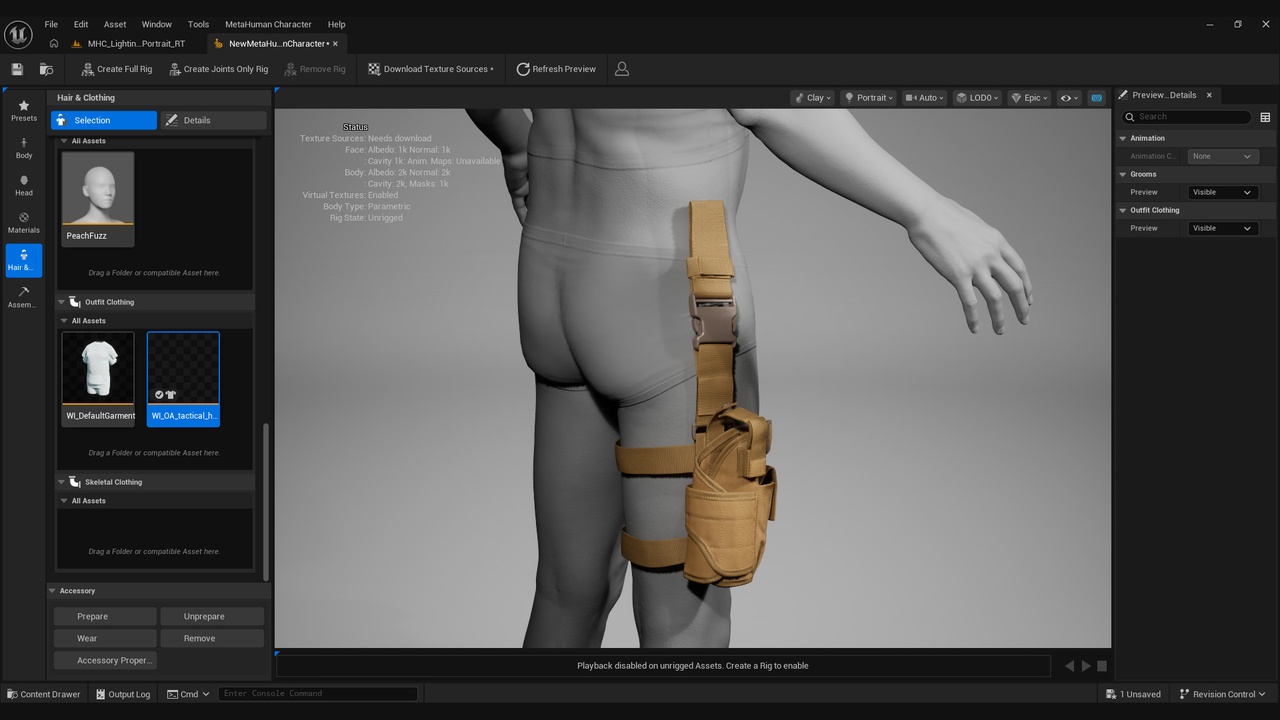1280x720 pixels.
Task: Click the play forward button
Action: click(1086, 666)
